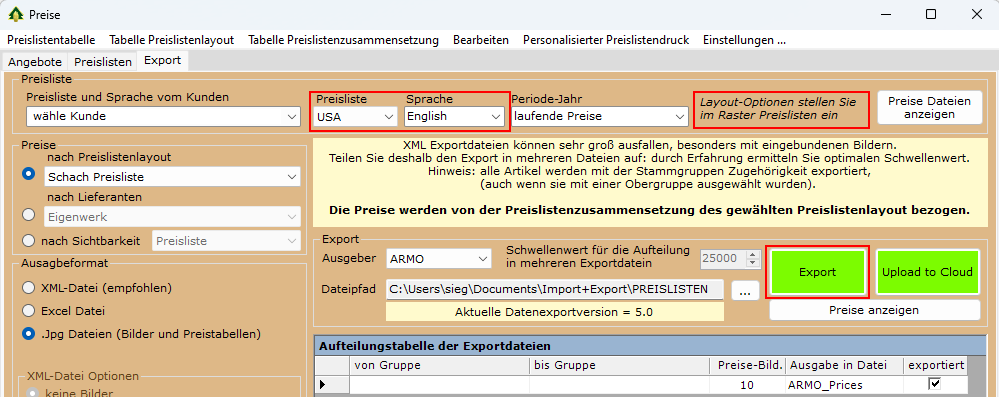Minimize the Preise window
999x397 pixels.
[x=886, y=14]
